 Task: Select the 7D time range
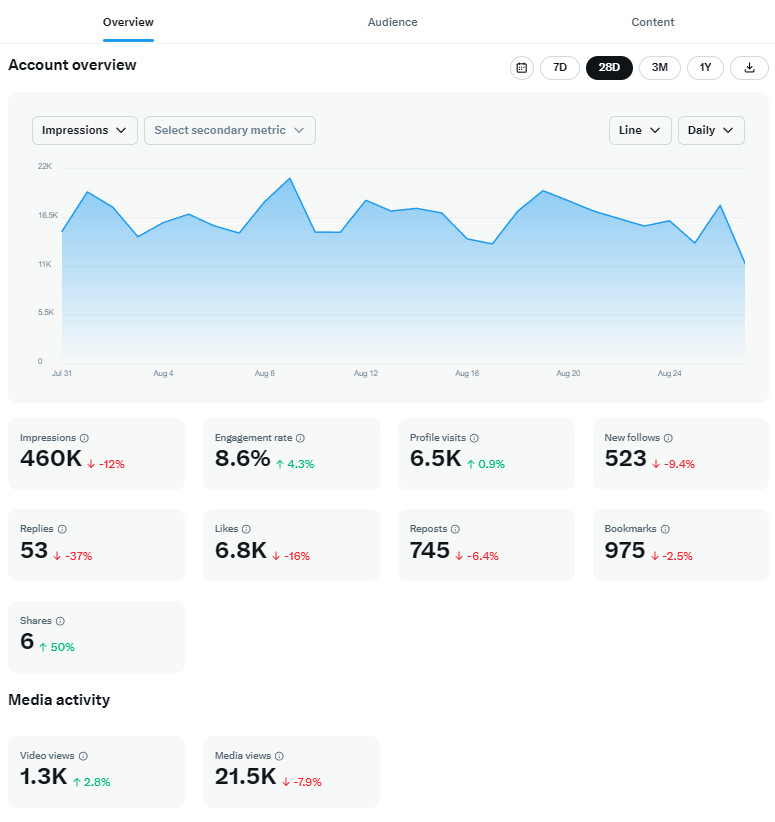[560, 68]
